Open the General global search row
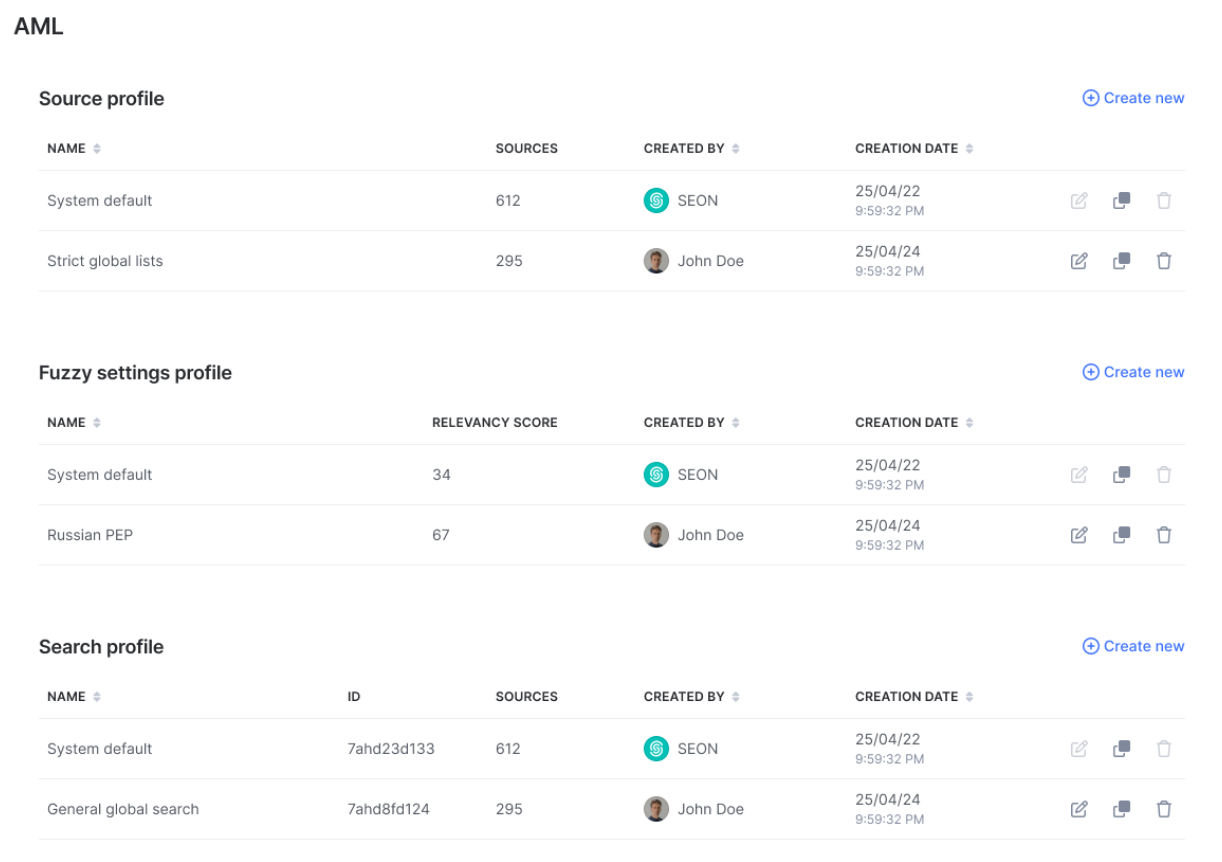The height and width of the screenshot is (862, 1222). pos(123,809)
